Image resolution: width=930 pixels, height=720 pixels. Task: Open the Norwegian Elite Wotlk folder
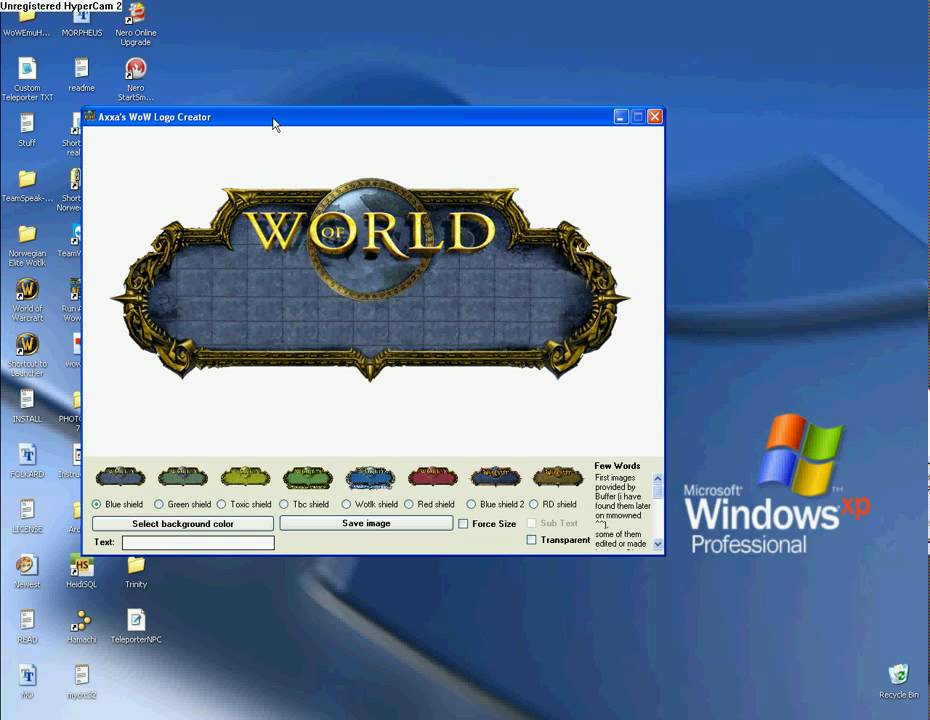(27, 245)
